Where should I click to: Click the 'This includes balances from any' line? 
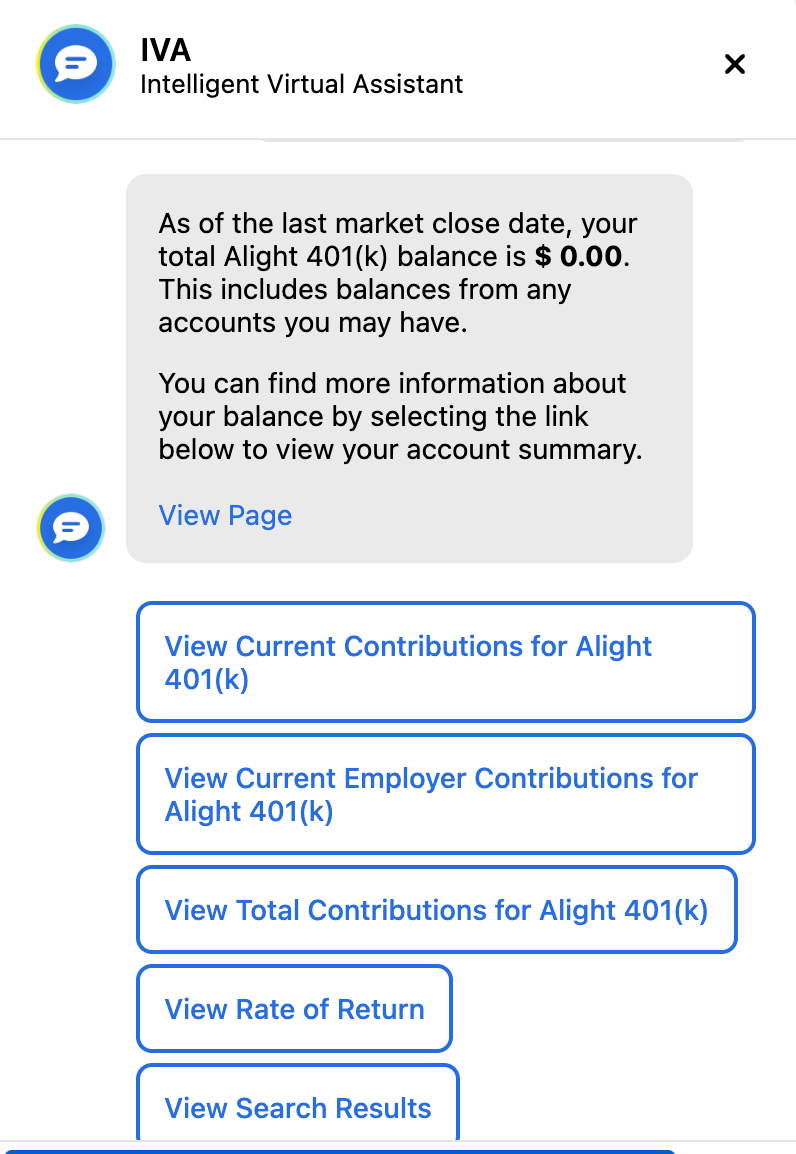(x=364, y=291)
